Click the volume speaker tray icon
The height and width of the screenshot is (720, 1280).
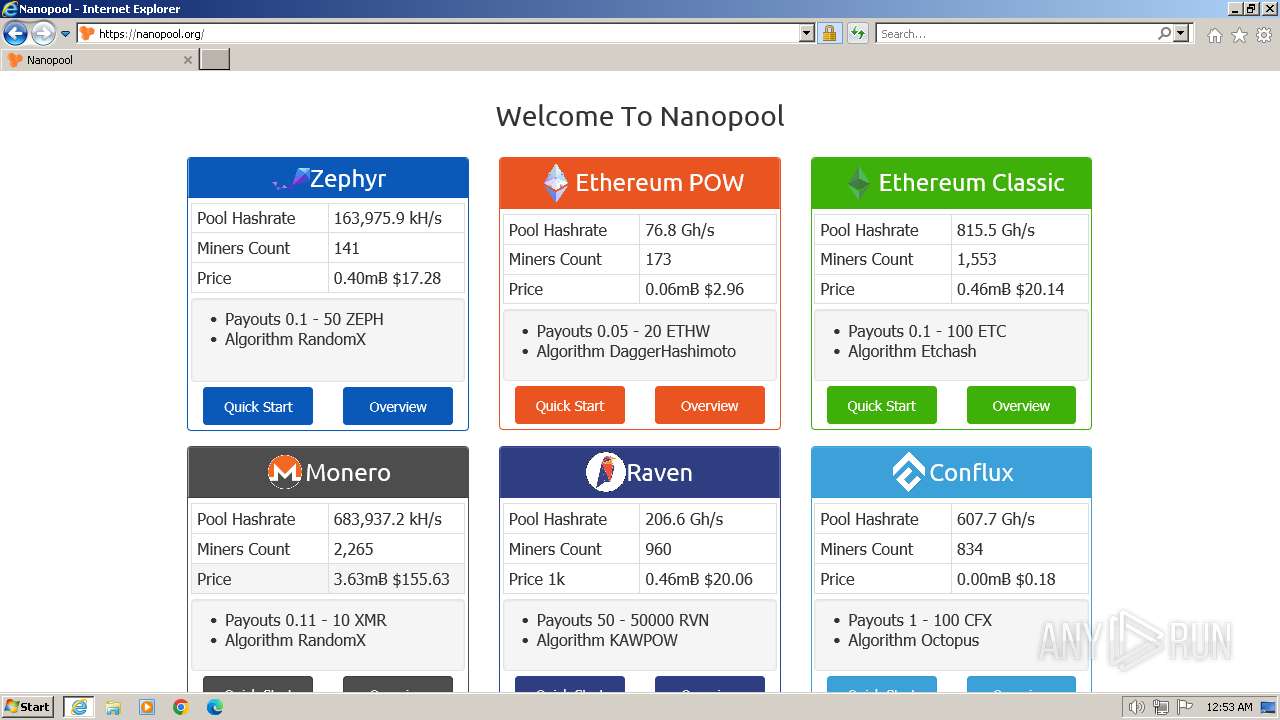click(1137, 707)
